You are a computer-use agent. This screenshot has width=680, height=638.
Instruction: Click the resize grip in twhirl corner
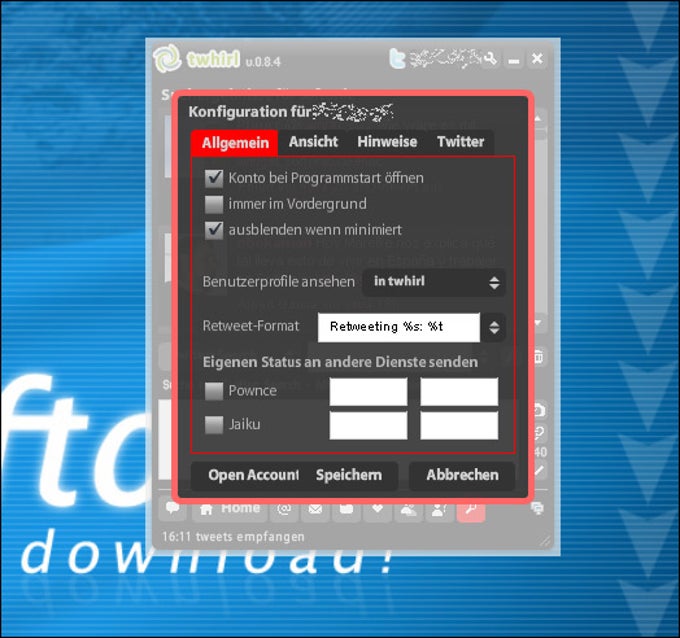point(546,540)
